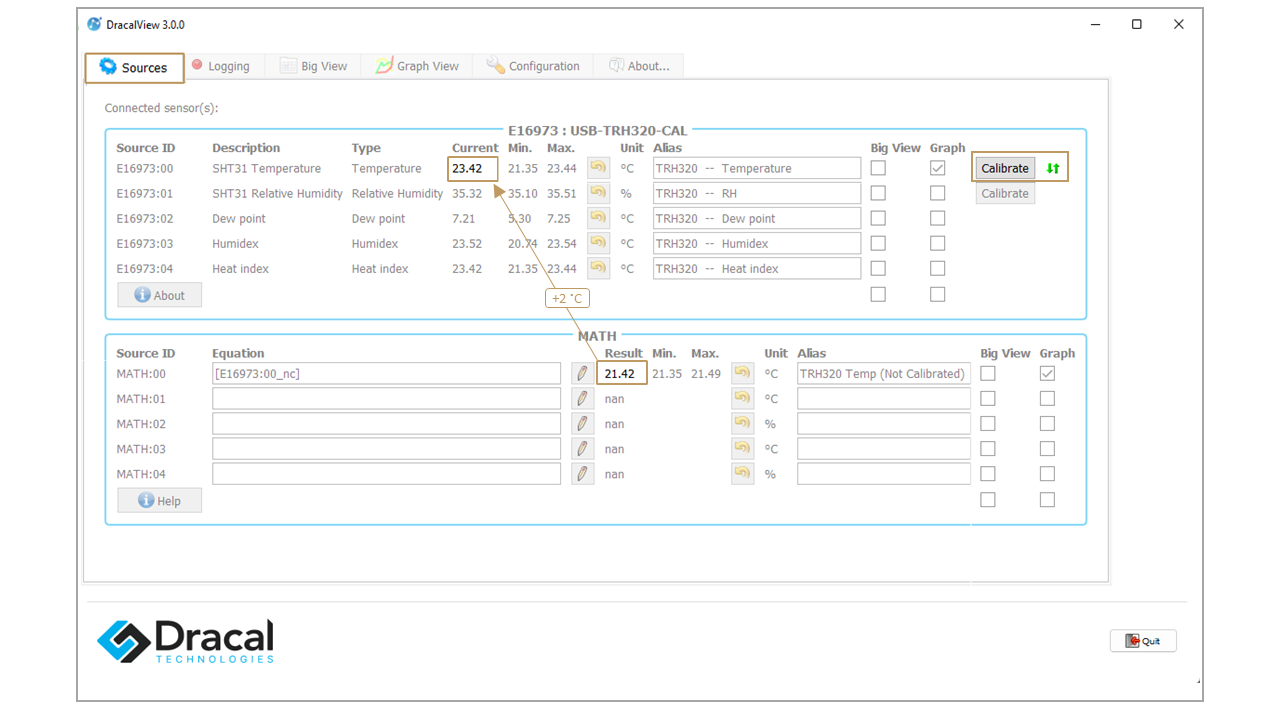Viewport: 1280px width, 720px height.
Task: Edit equation pencil icon for MATH:03
Action: [582, 448]
